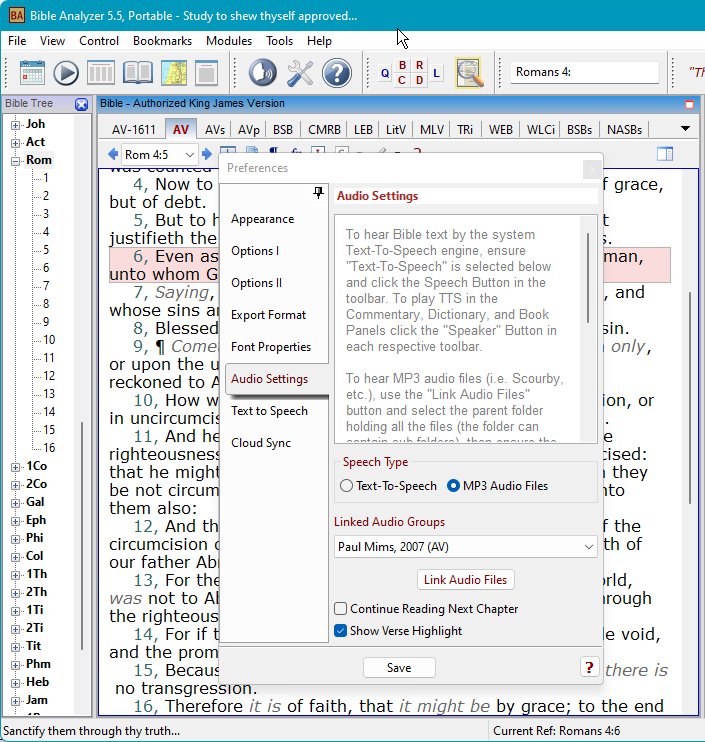Click the Speech speaker head icon
705x742 pixels.
coord(262,73)
